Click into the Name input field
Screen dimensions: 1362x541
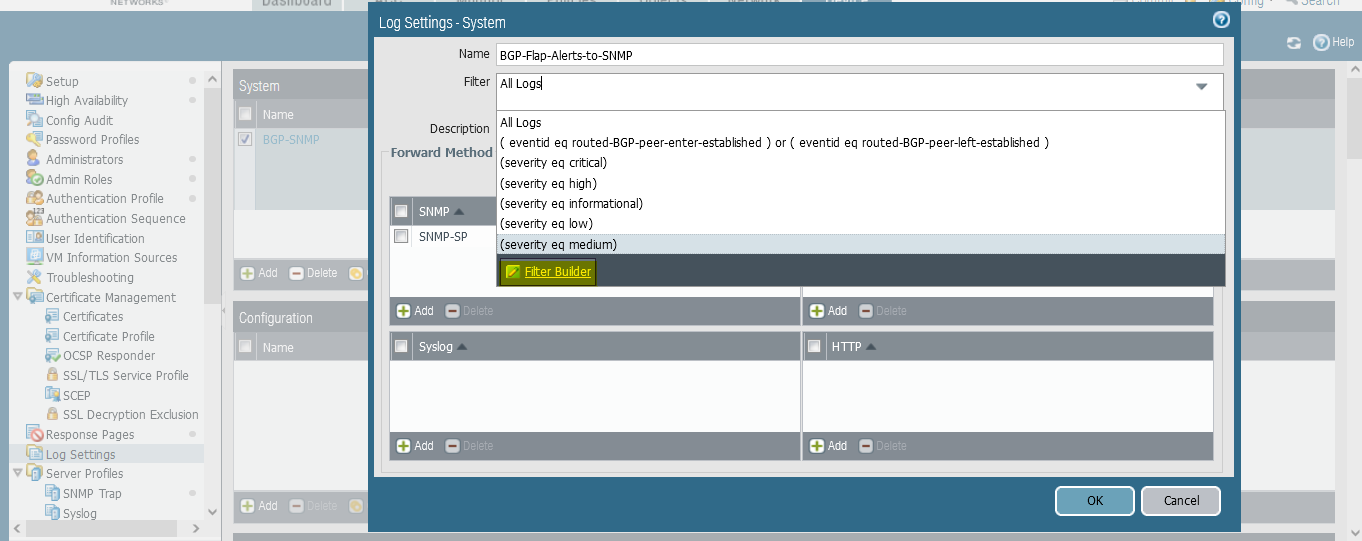[858, 55]
